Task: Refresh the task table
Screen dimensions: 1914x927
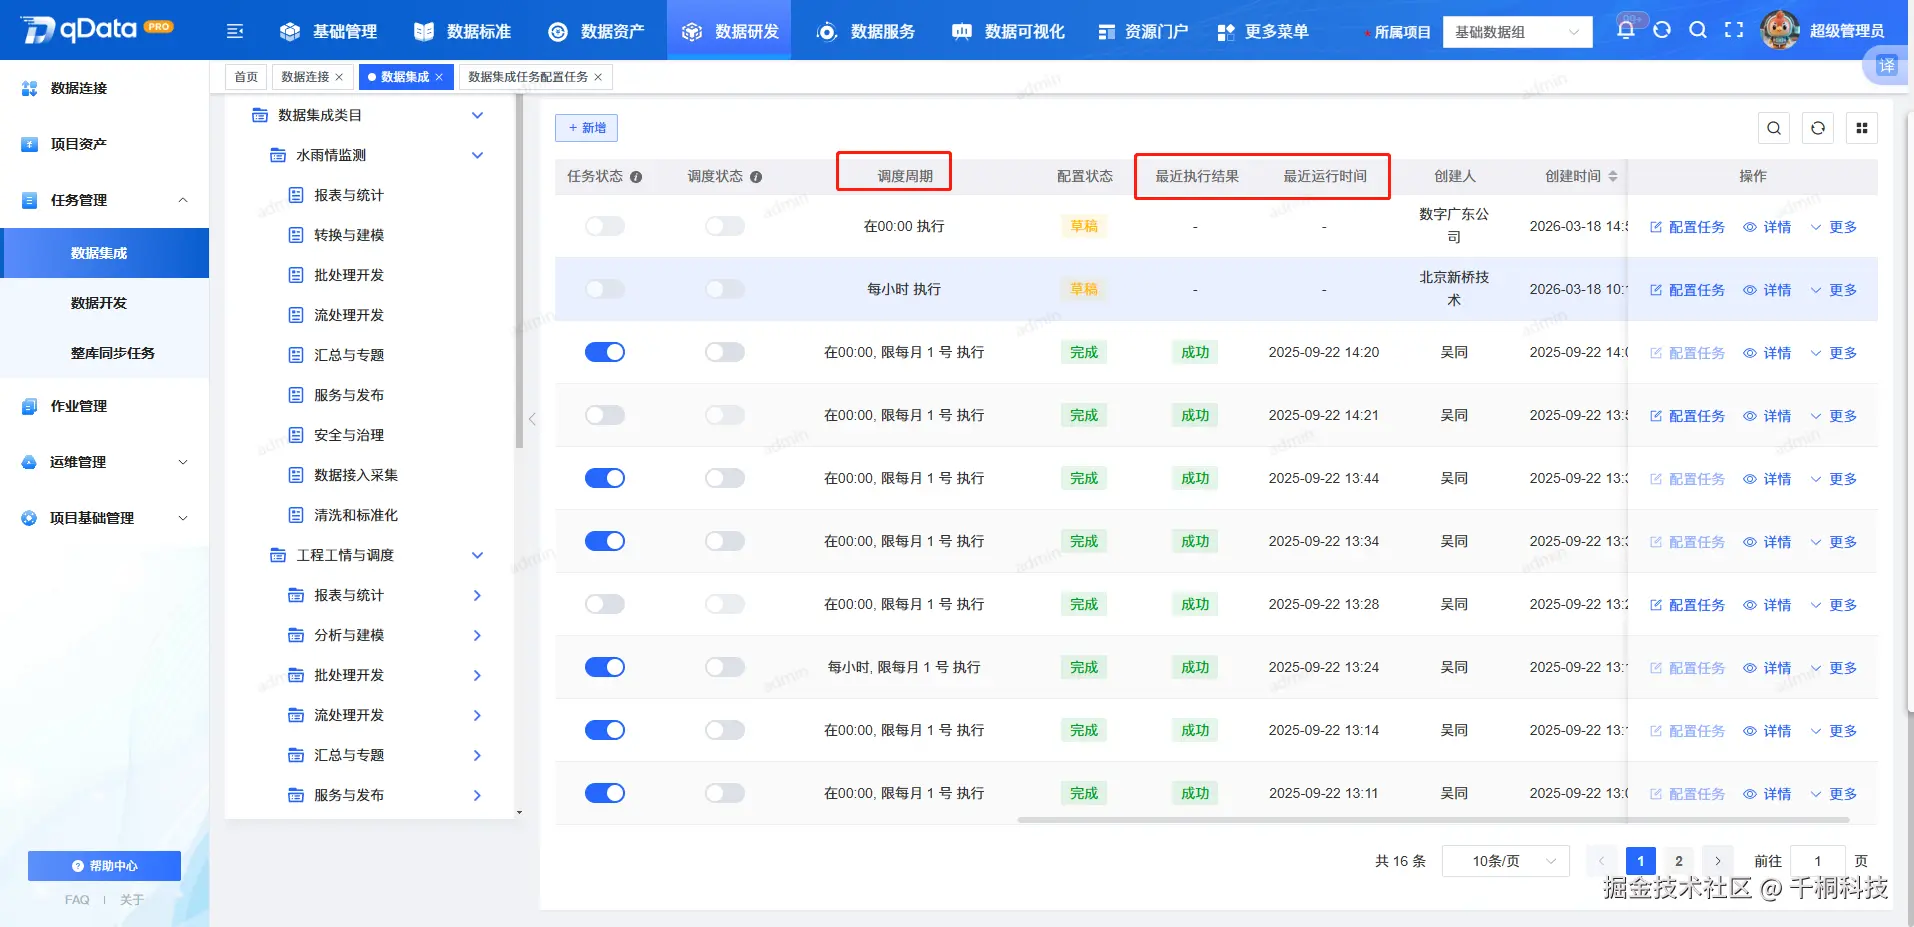Action: (x=1818, y=128)
